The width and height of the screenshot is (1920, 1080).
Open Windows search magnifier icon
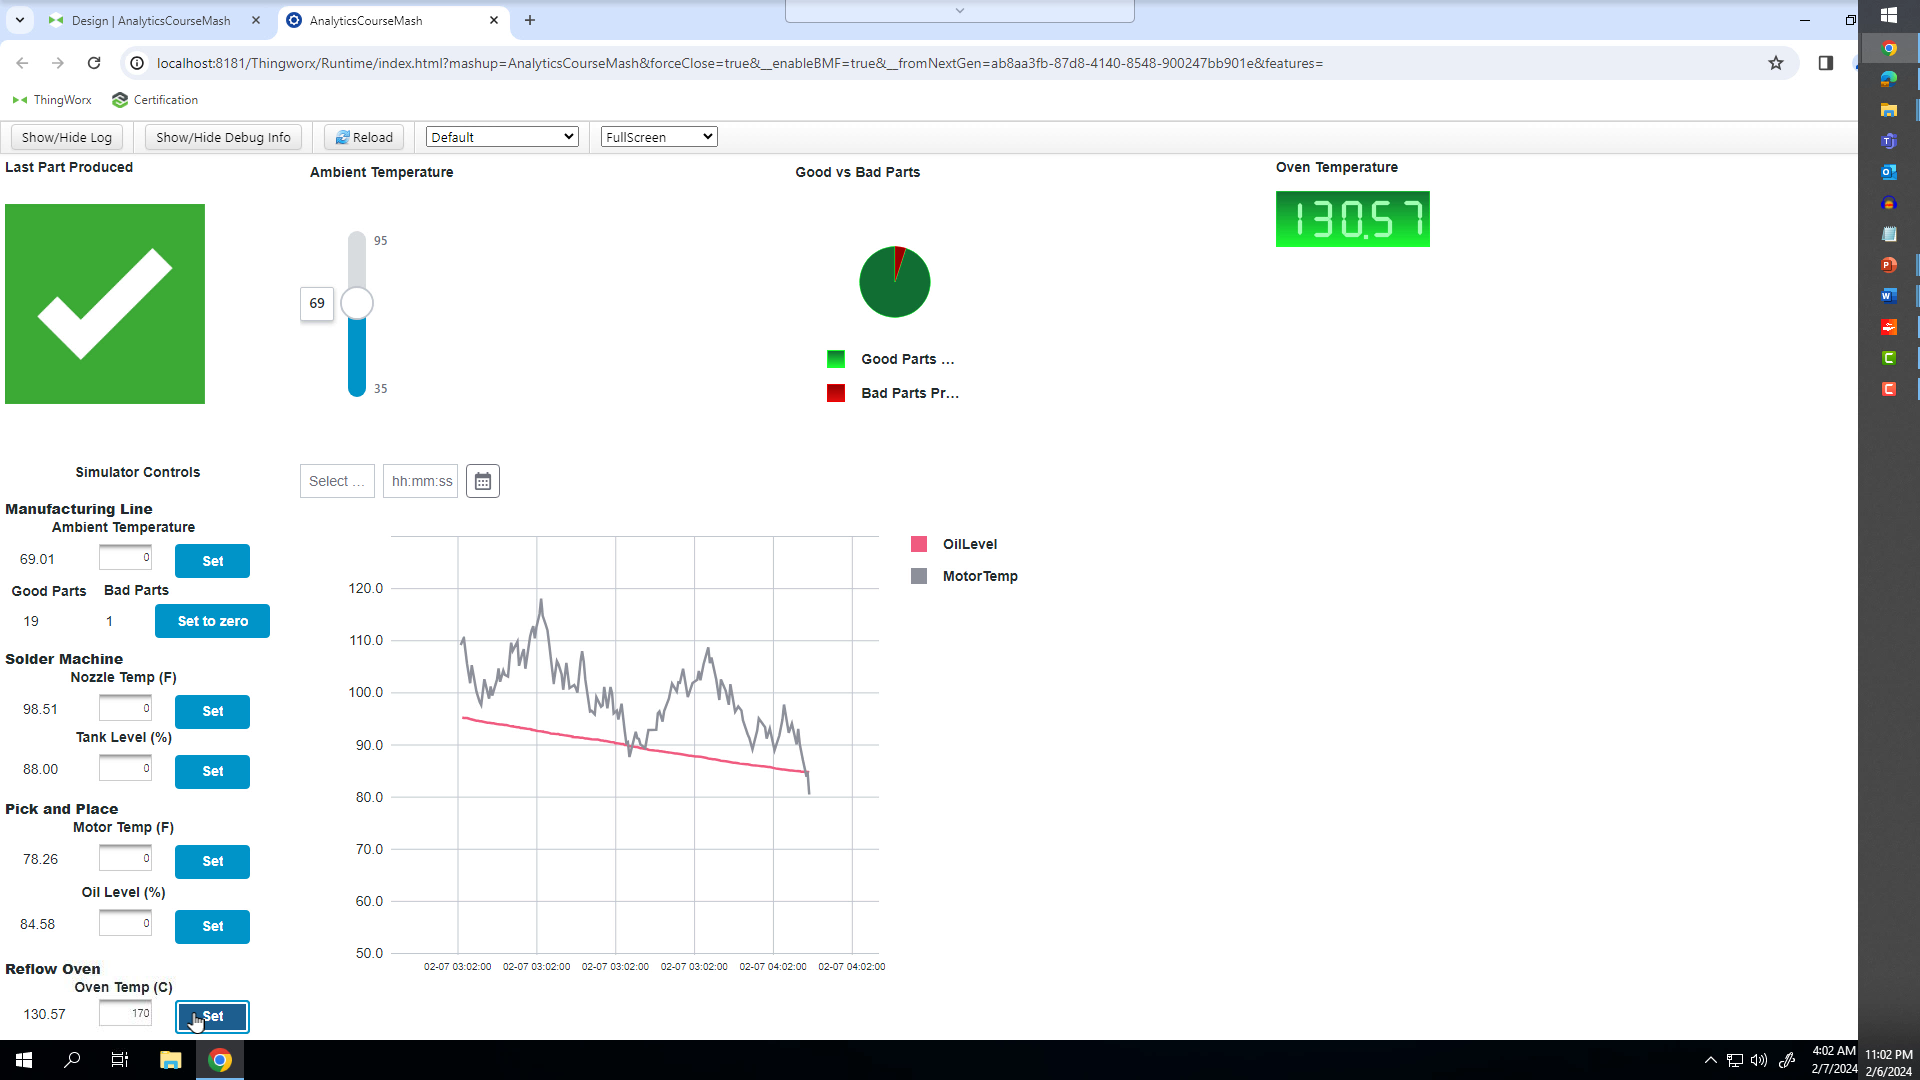pyautogui.click(x=72, y=1060)
